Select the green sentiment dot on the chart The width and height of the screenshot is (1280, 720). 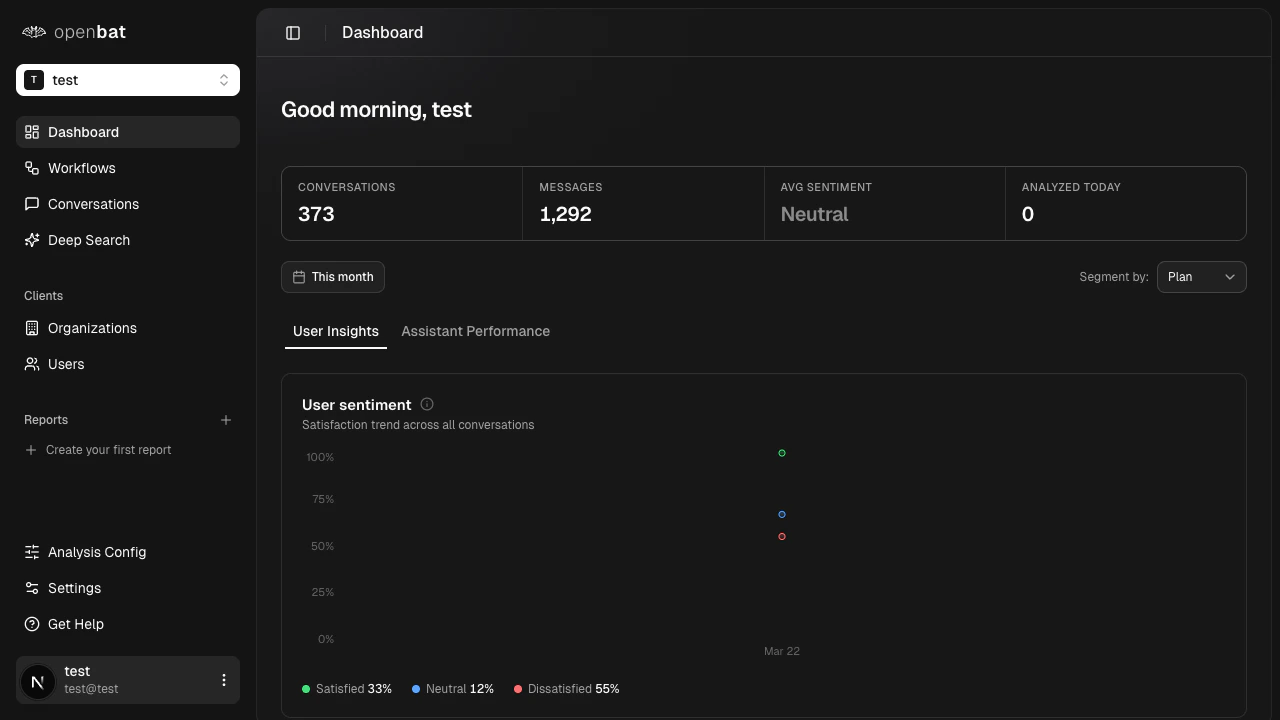(782, 453)
